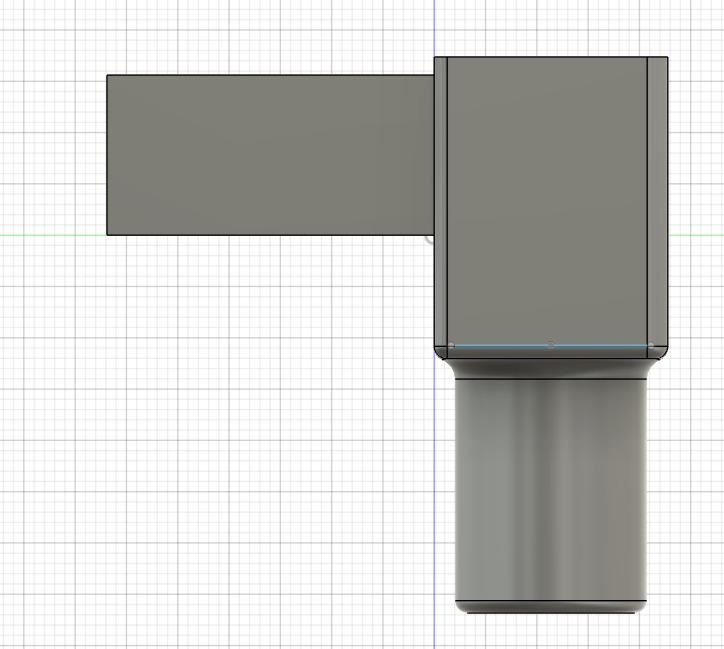The image size is (724, 649).
Task: Select the long horizontal rectangular bar face
Action: point(270,155)
